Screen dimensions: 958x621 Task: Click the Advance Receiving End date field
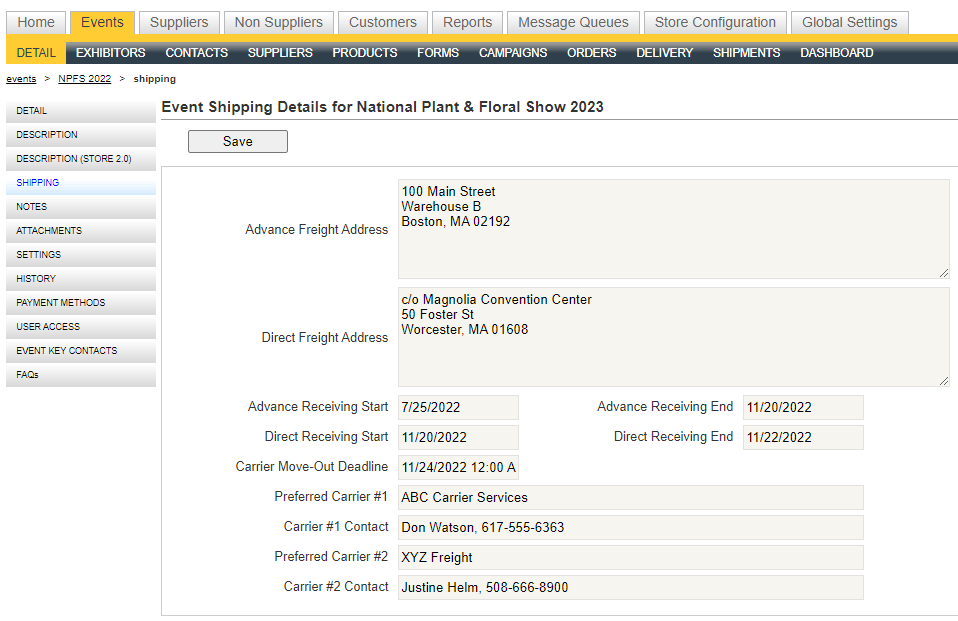click(x=803, y=407)
